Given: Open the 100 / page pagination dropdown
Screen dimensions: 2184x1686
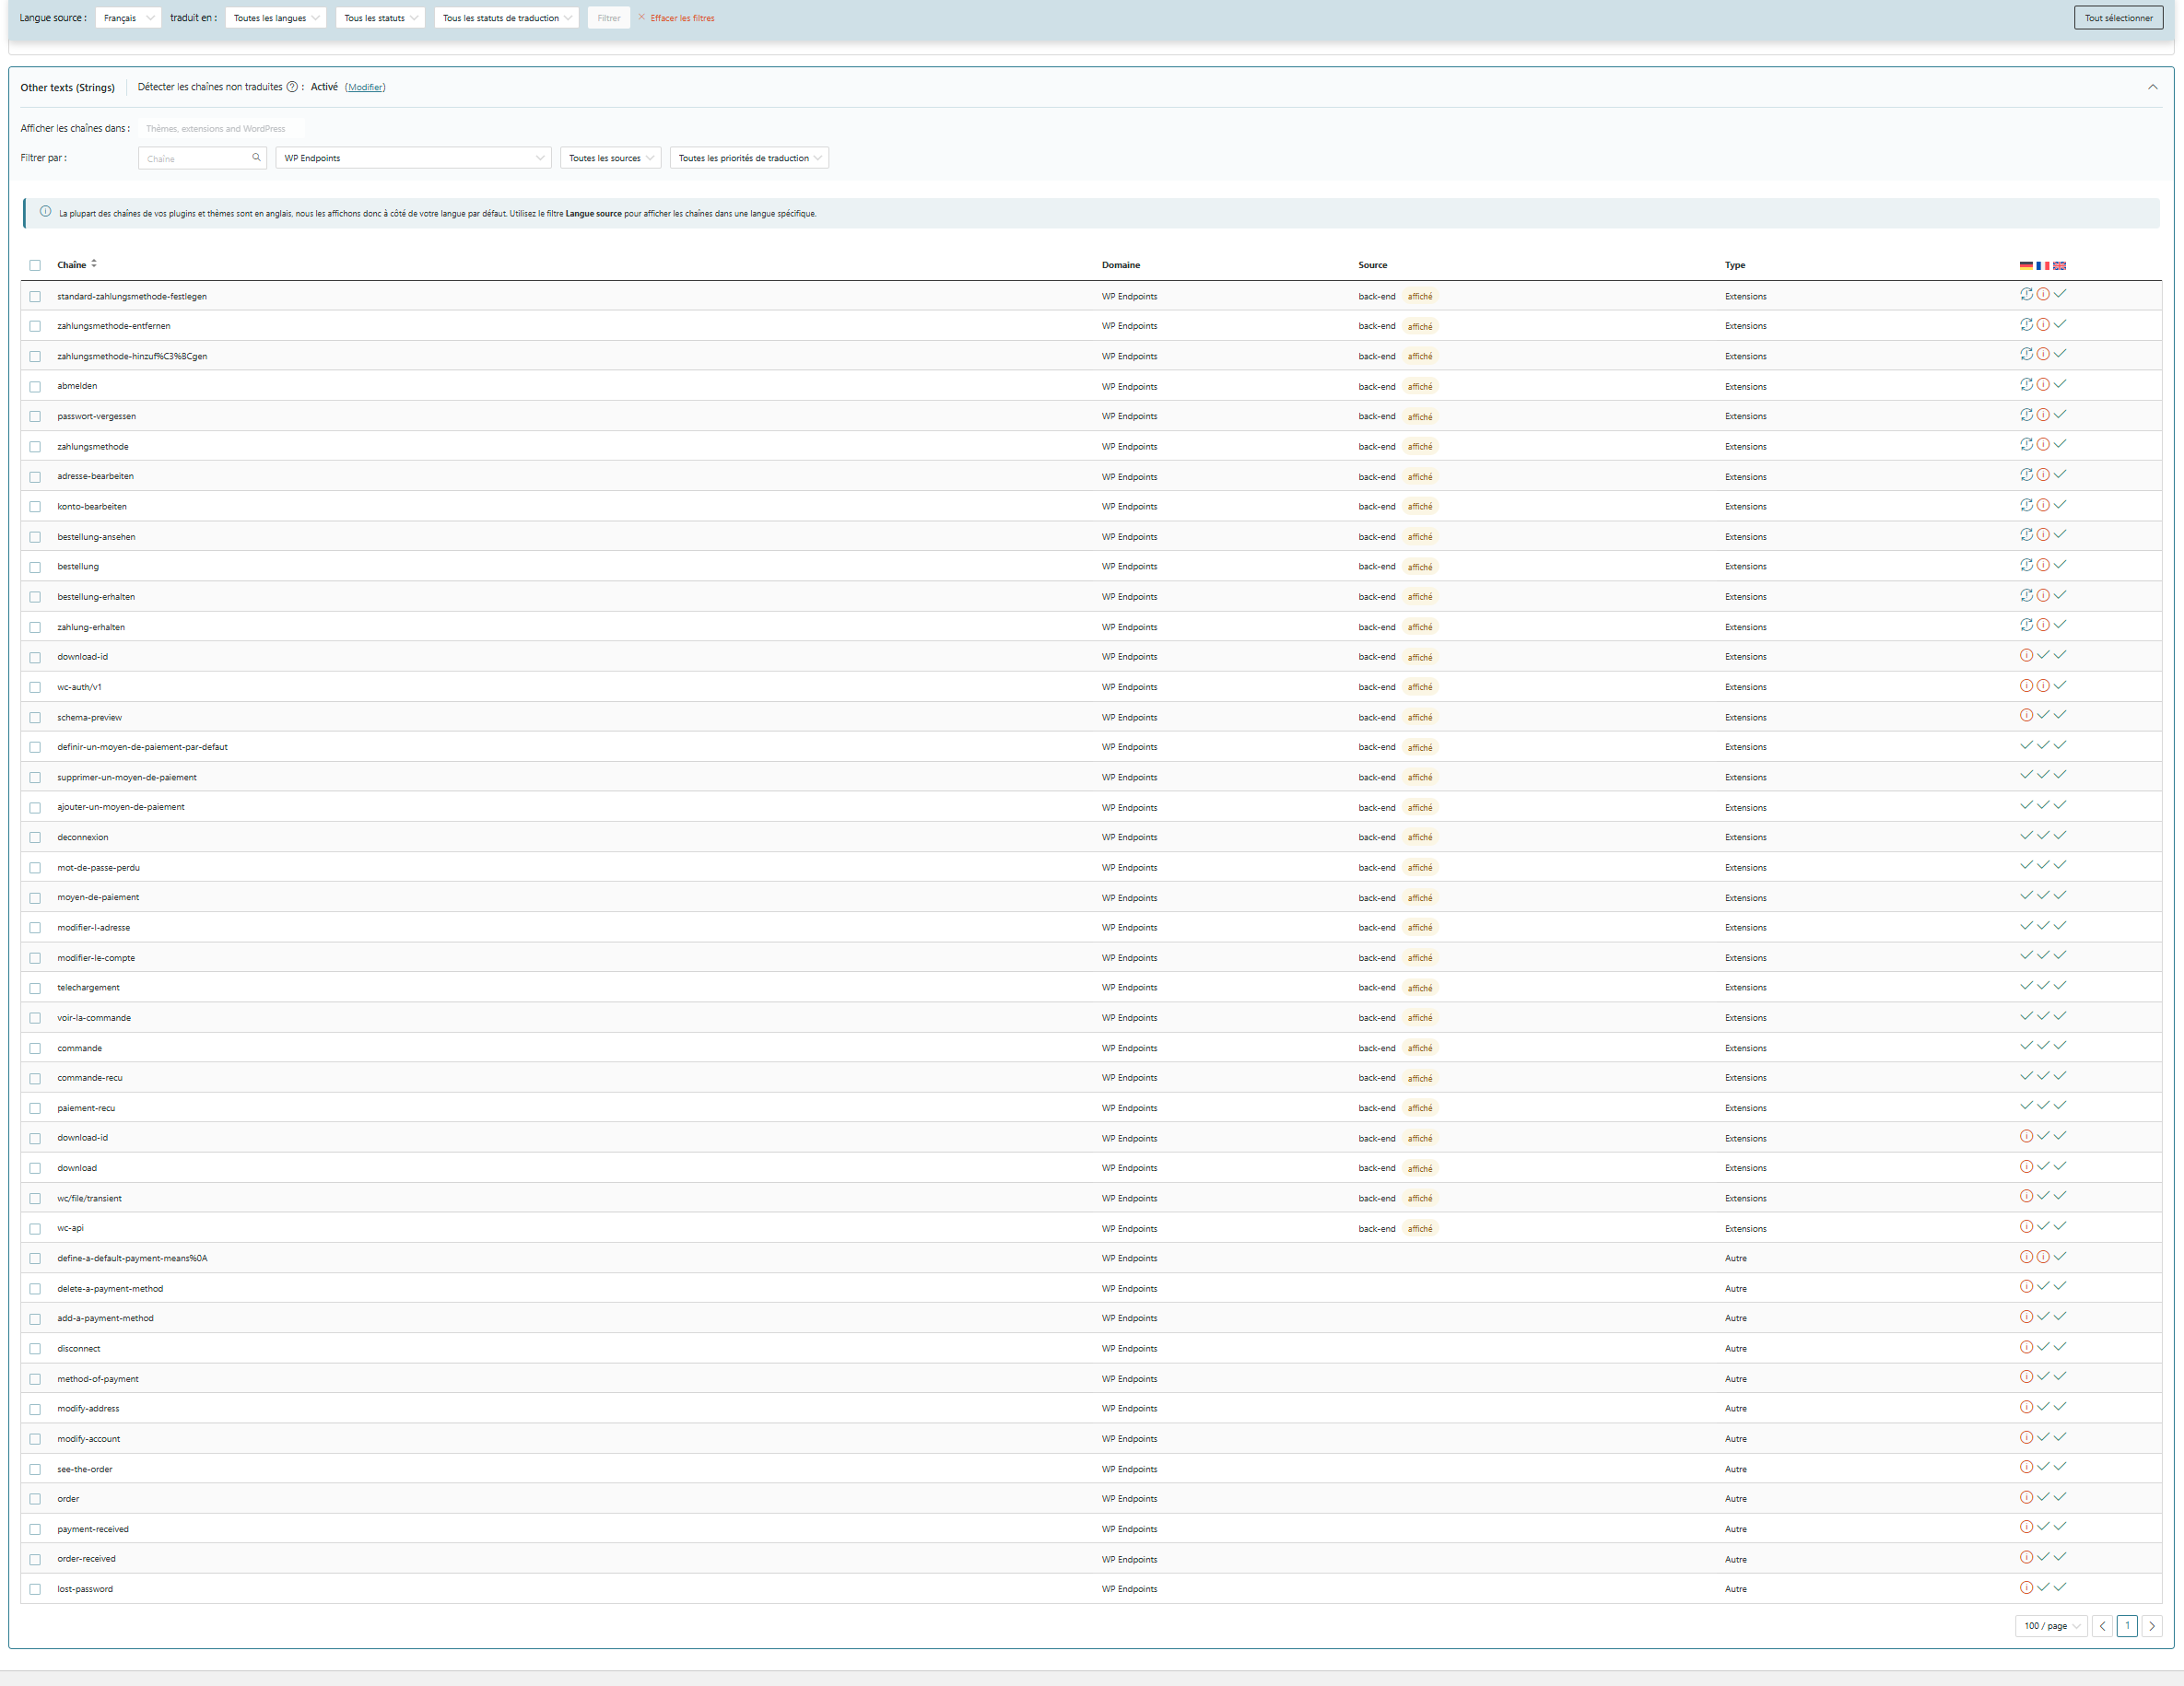Looking at the screenshot, I should [2050, 1626].
